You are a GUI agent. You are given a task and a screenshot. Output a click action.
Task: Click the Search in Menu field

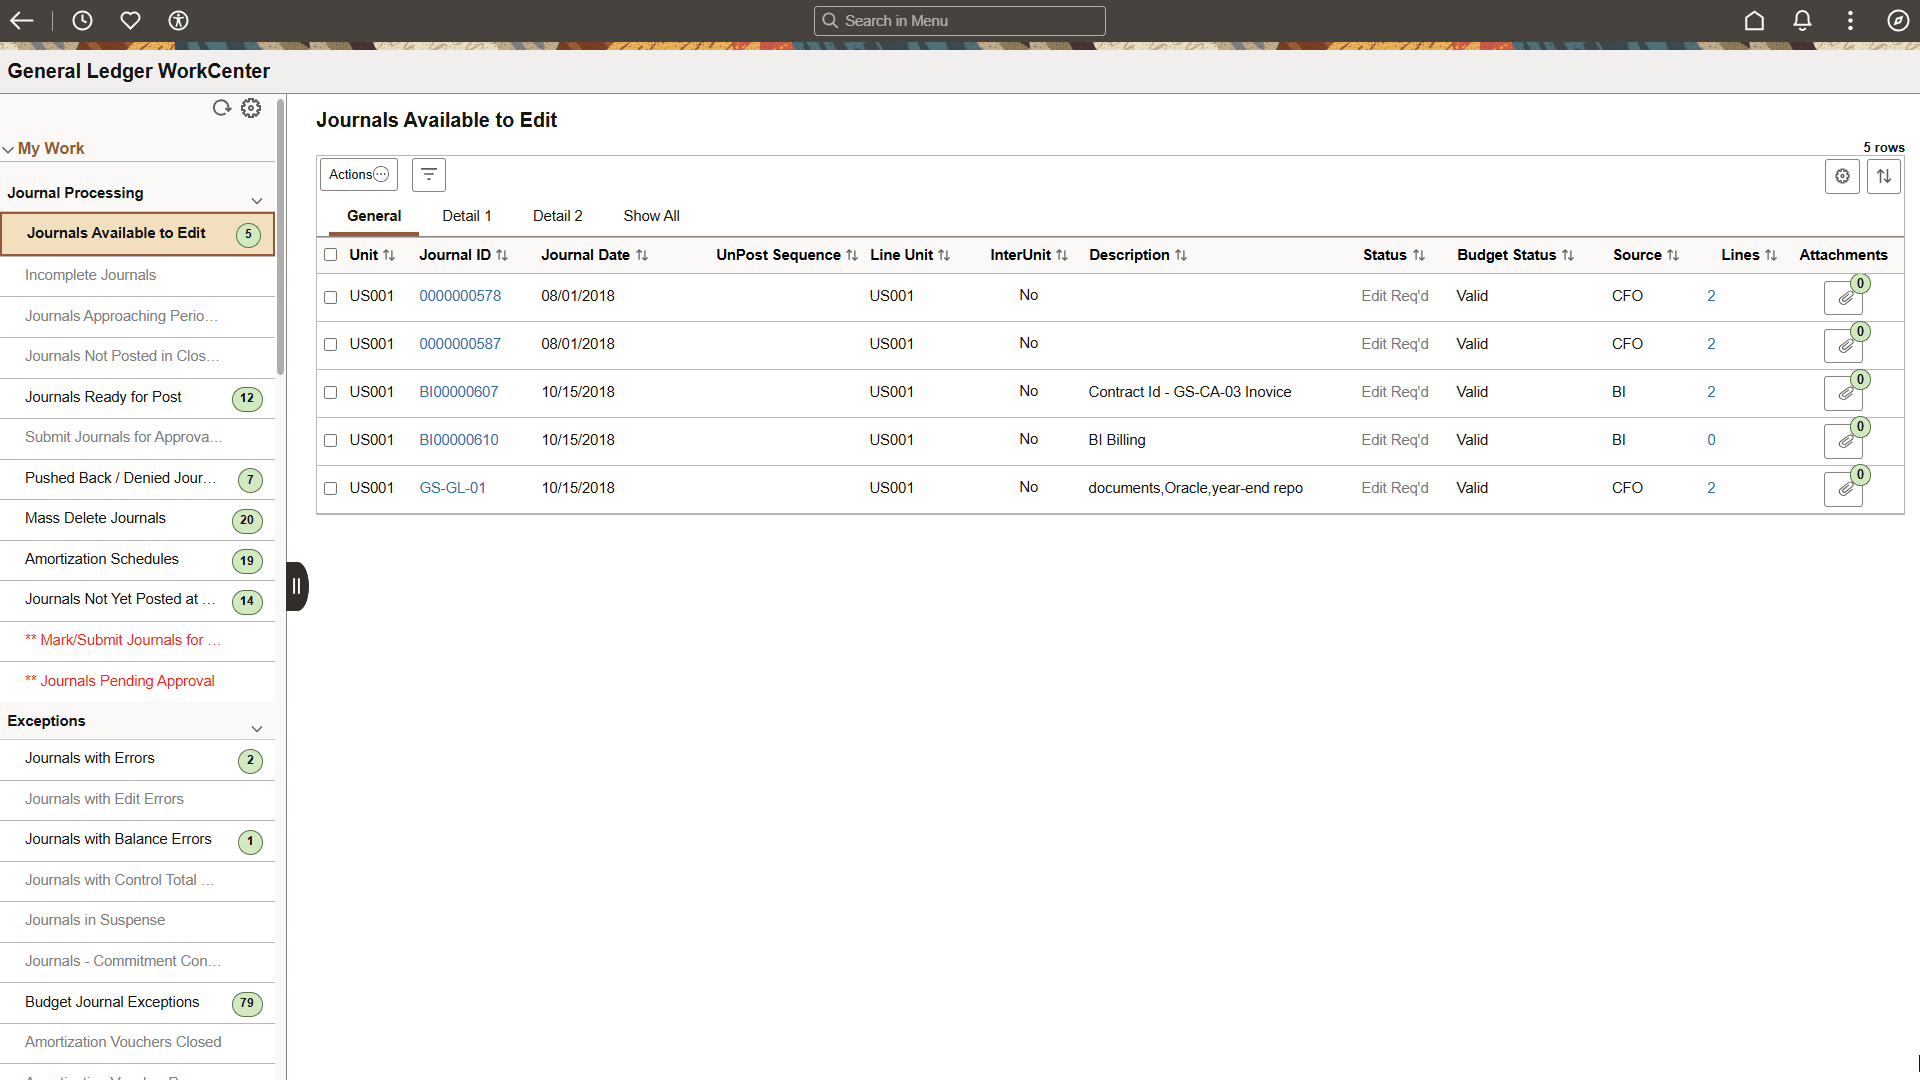tap(959, 20)
